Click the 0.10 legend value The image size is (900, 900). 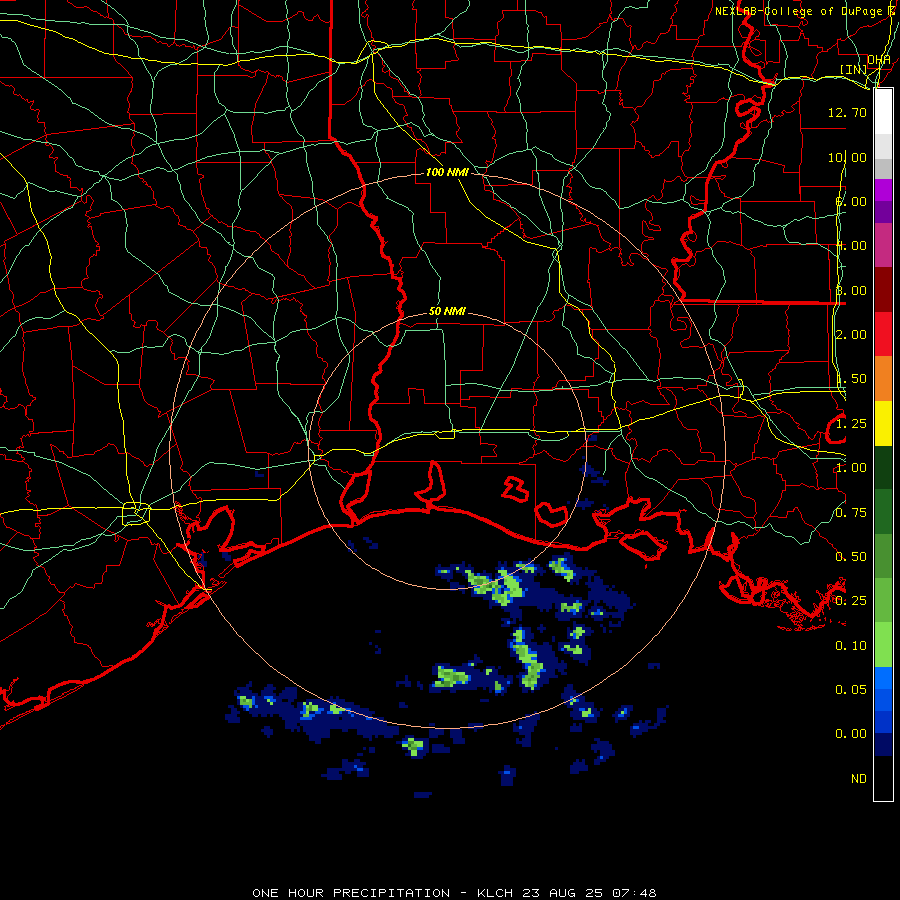(851, 646)
